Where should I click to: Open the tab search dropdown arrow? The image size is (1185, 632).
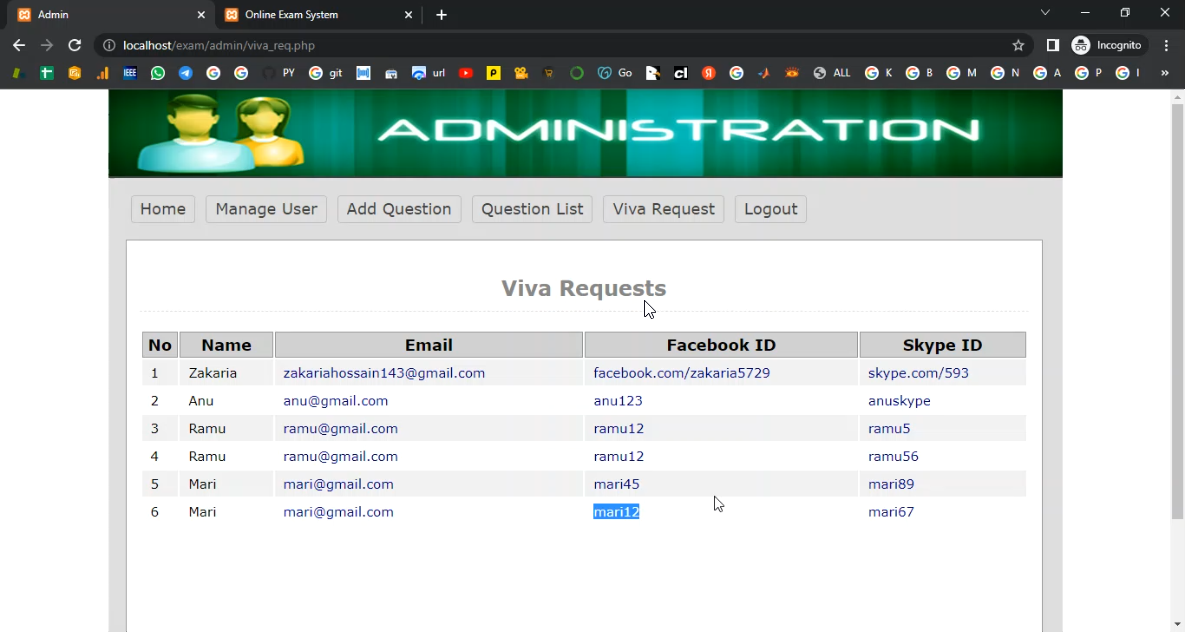point(1045,13)
